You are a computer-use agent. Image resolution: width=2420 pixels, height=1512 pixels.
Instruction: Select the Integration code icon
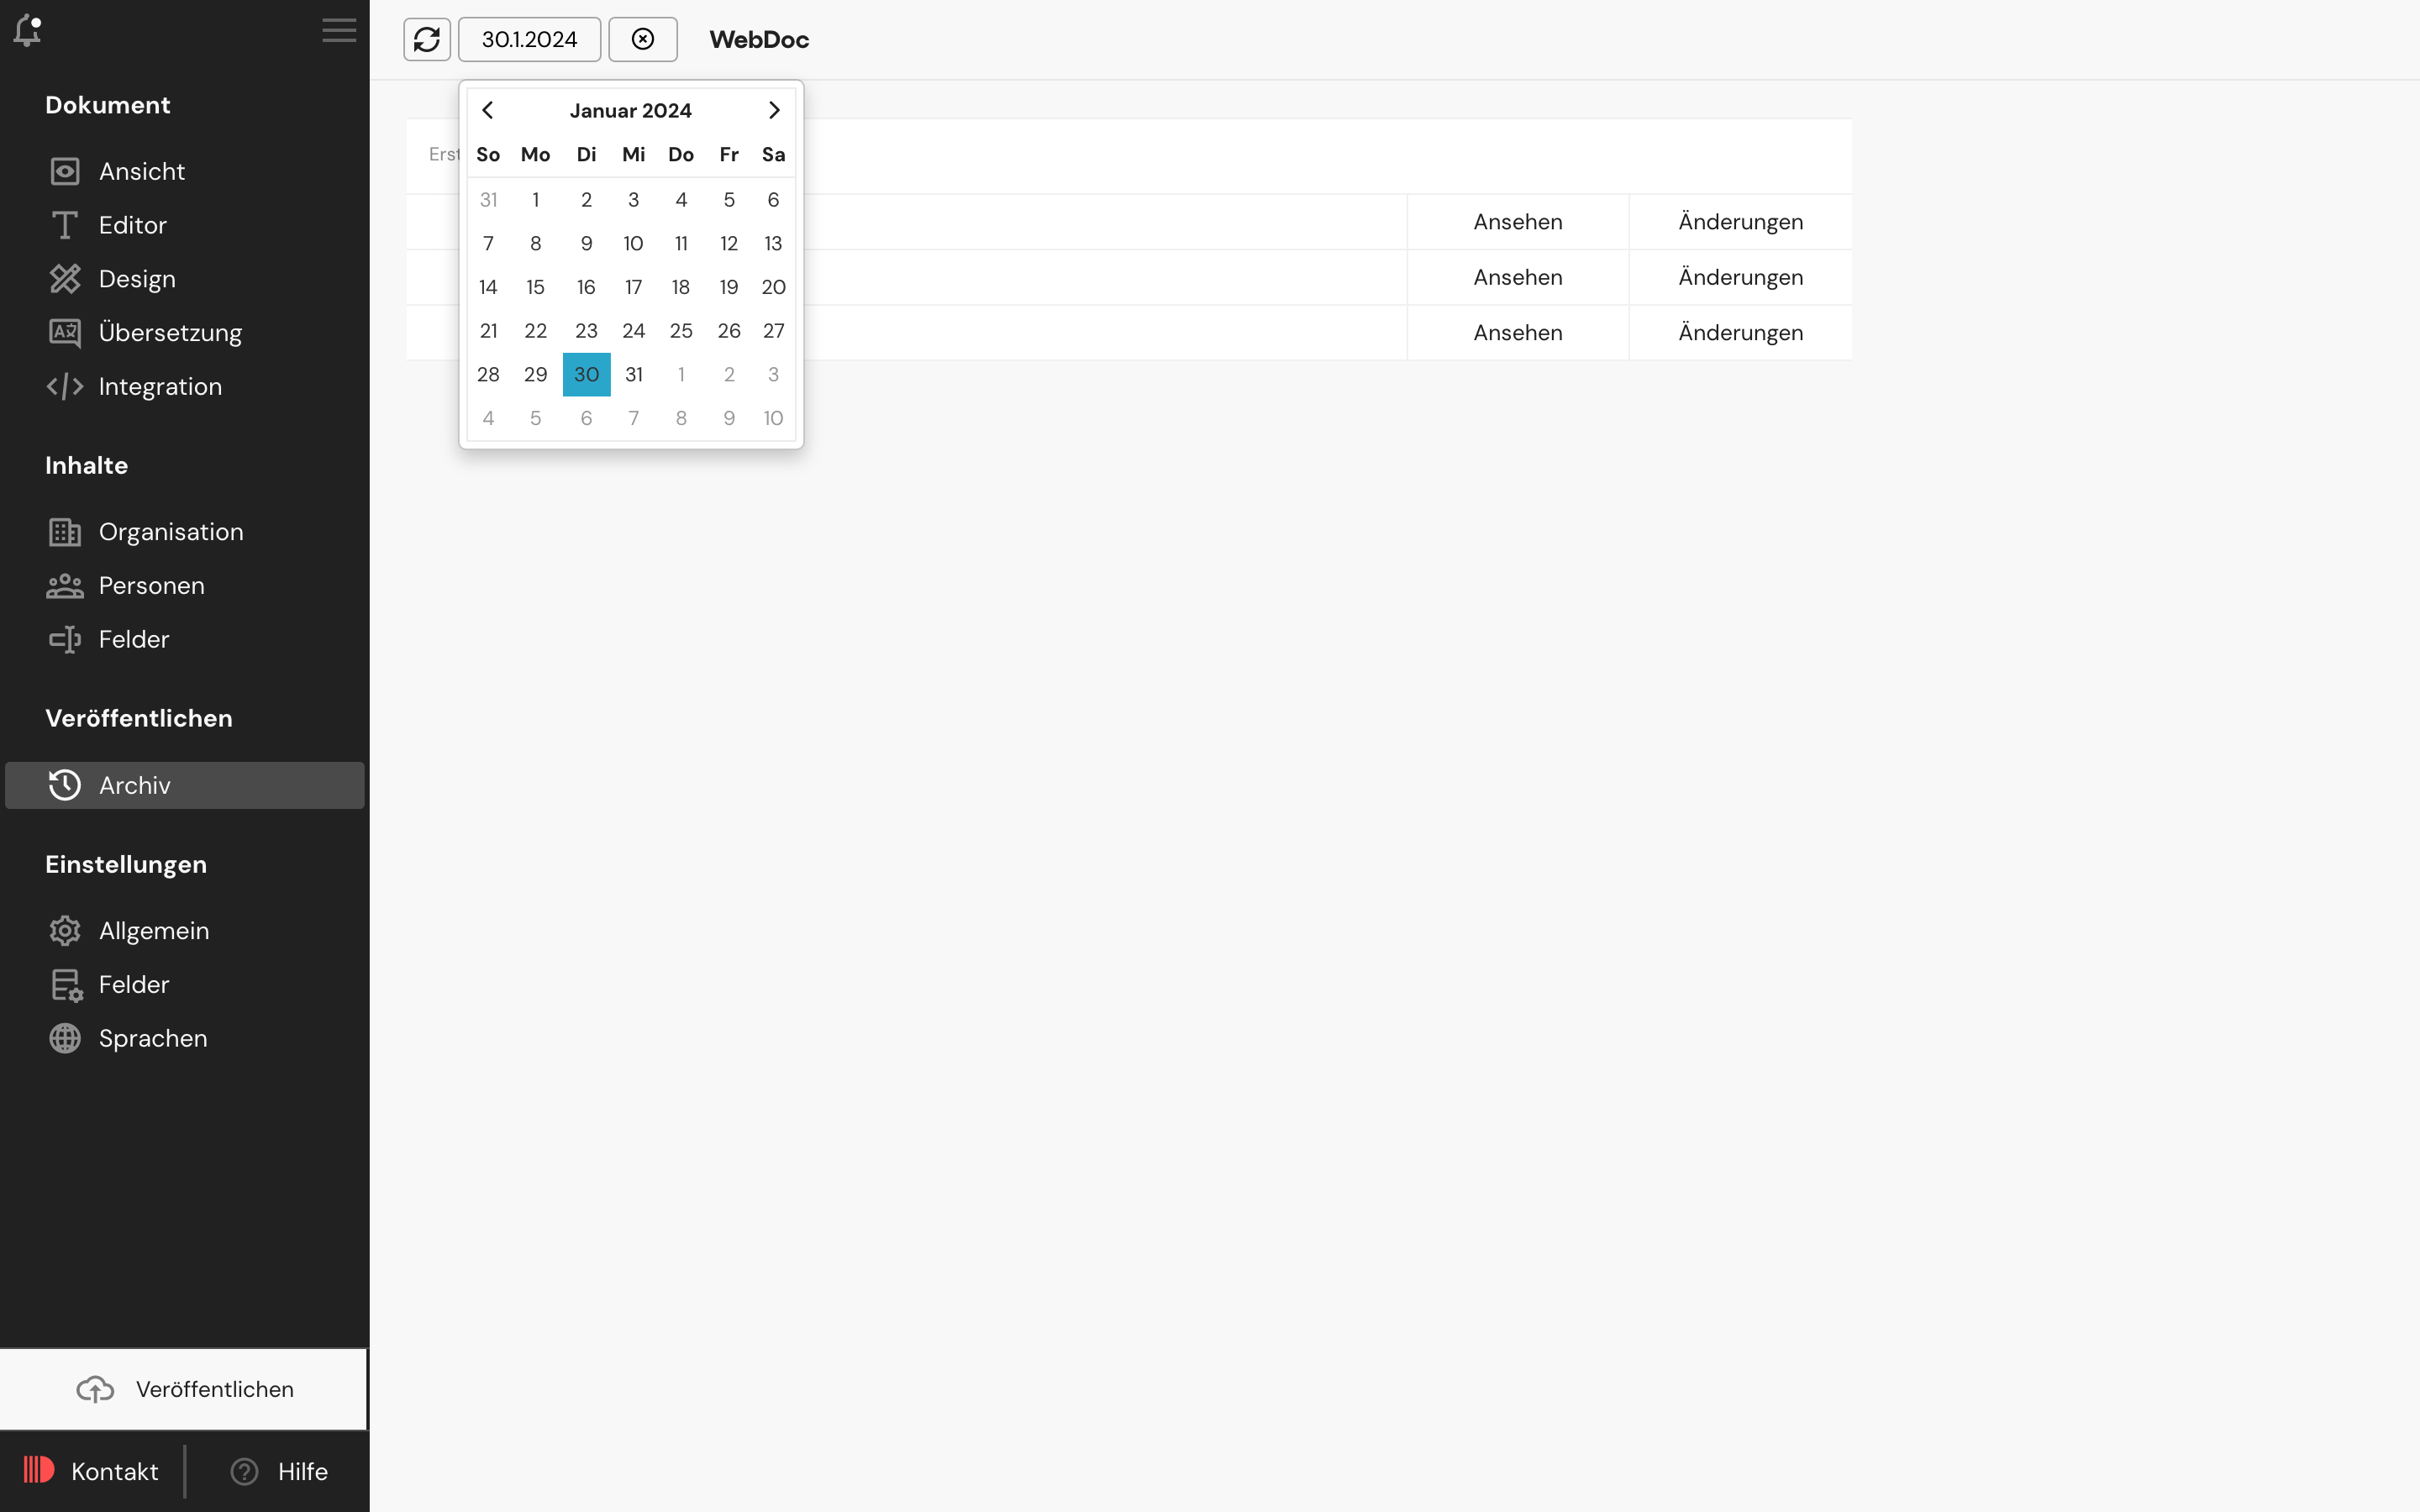pyautogui.click(x=65, y=386)
